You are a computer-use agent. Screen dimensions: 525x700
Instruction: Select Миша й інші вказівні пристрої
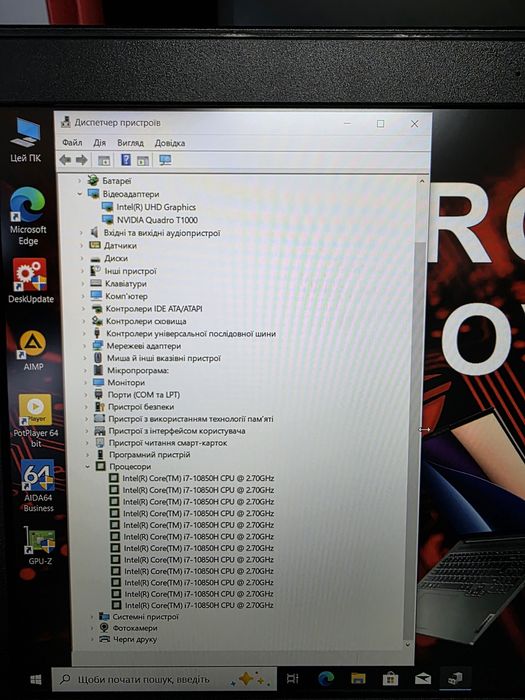[163, 358]
